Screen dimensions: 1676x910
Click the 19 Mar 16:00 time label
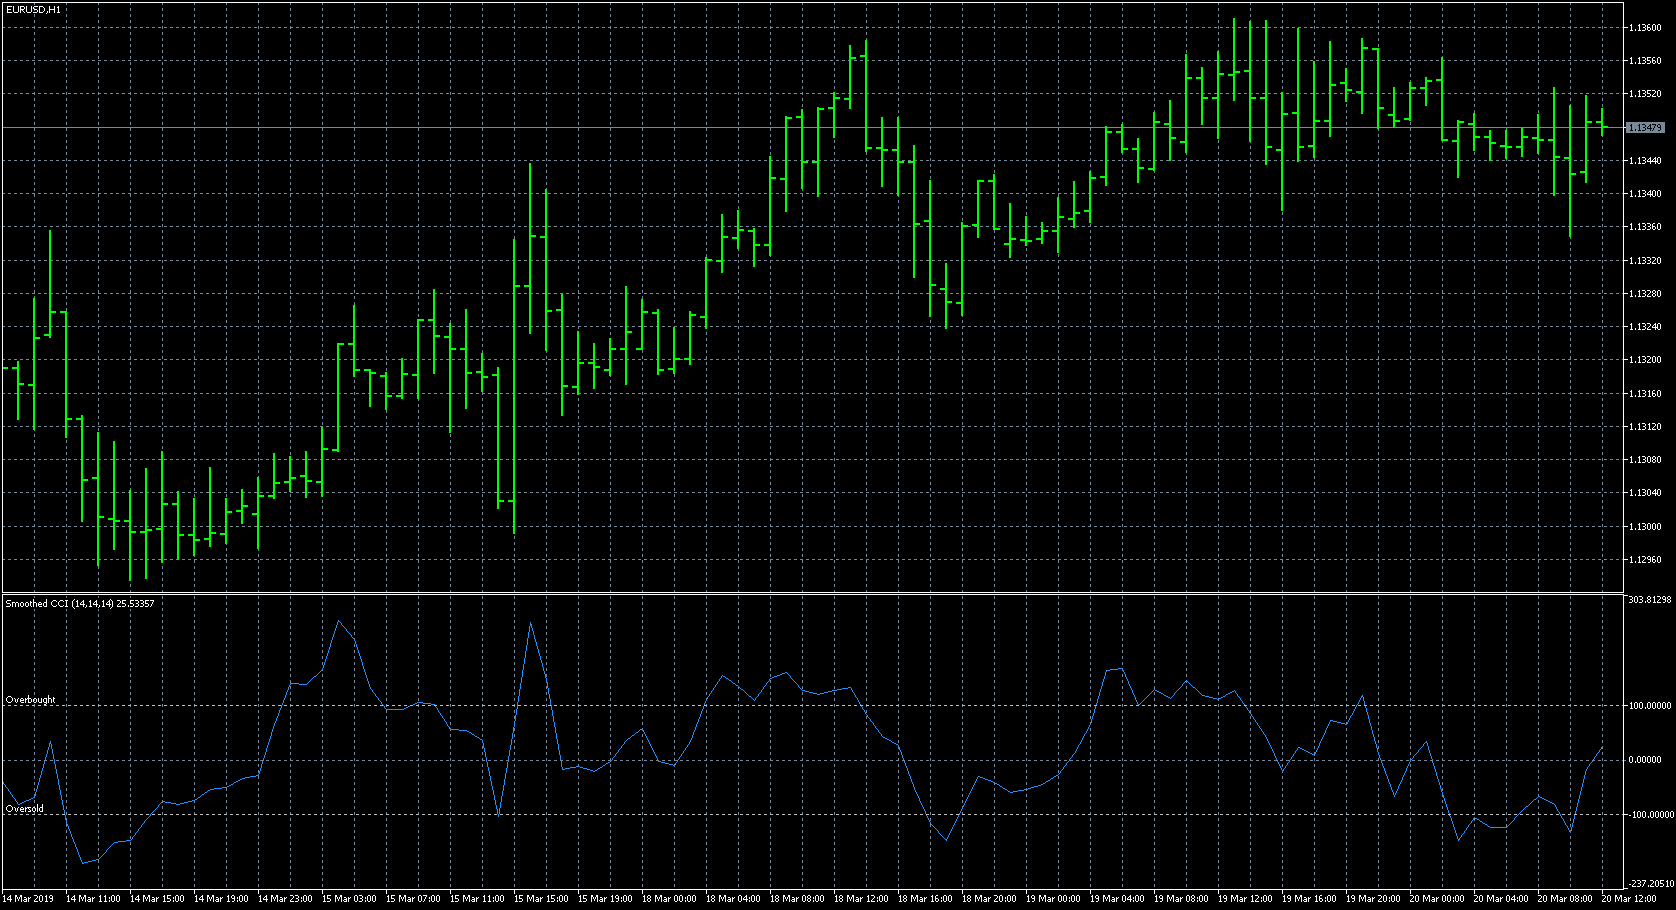[1309, 899]
